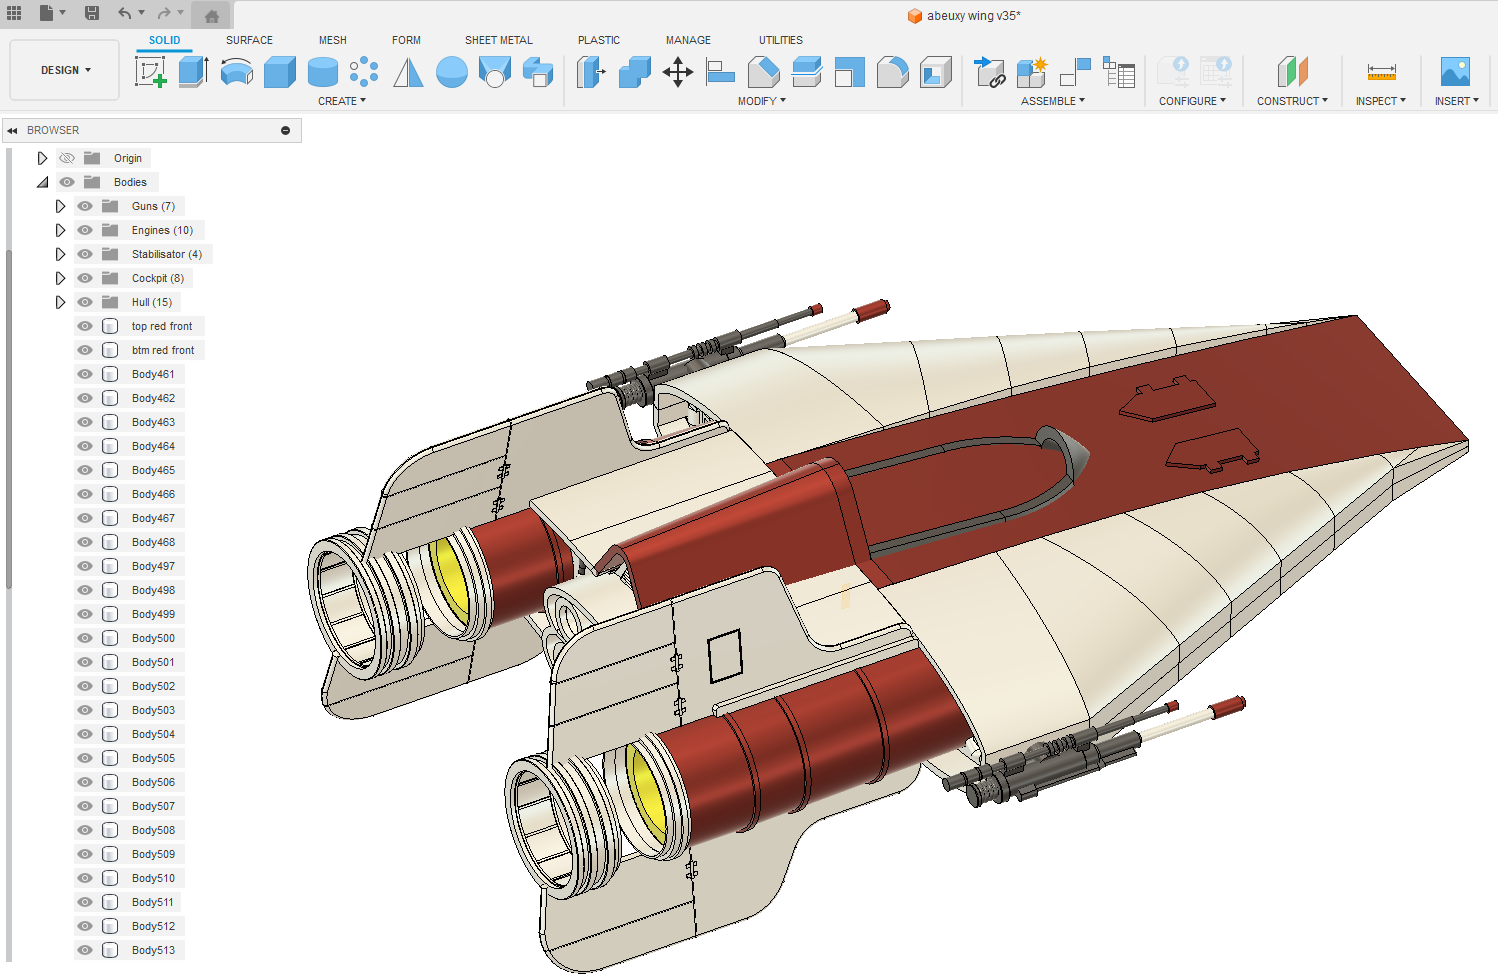Image resolution: width=1498 pixels, height=978 pixels.
Task: Collapse the BROWSER panel
Action: (12, 130)
